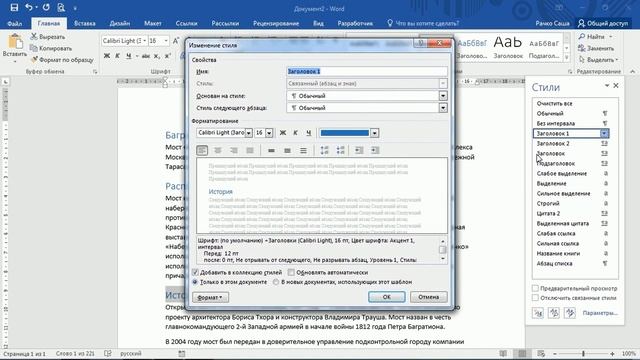Click the Отмена button
Image resolution: width=640 pixels, height=360 pixels.
[x=429, y=297]
